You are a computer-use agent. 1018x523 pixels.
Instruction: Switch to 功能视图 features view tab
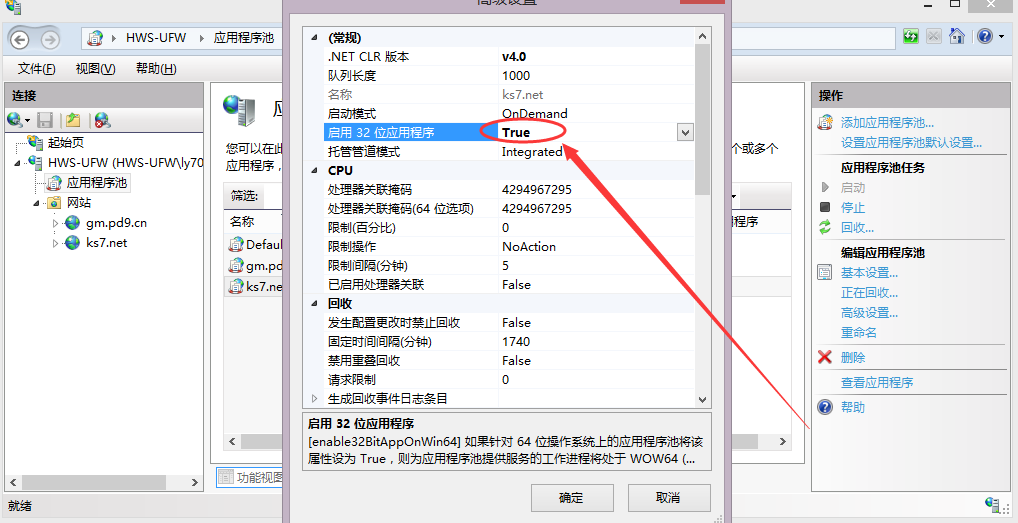[250, 478]
